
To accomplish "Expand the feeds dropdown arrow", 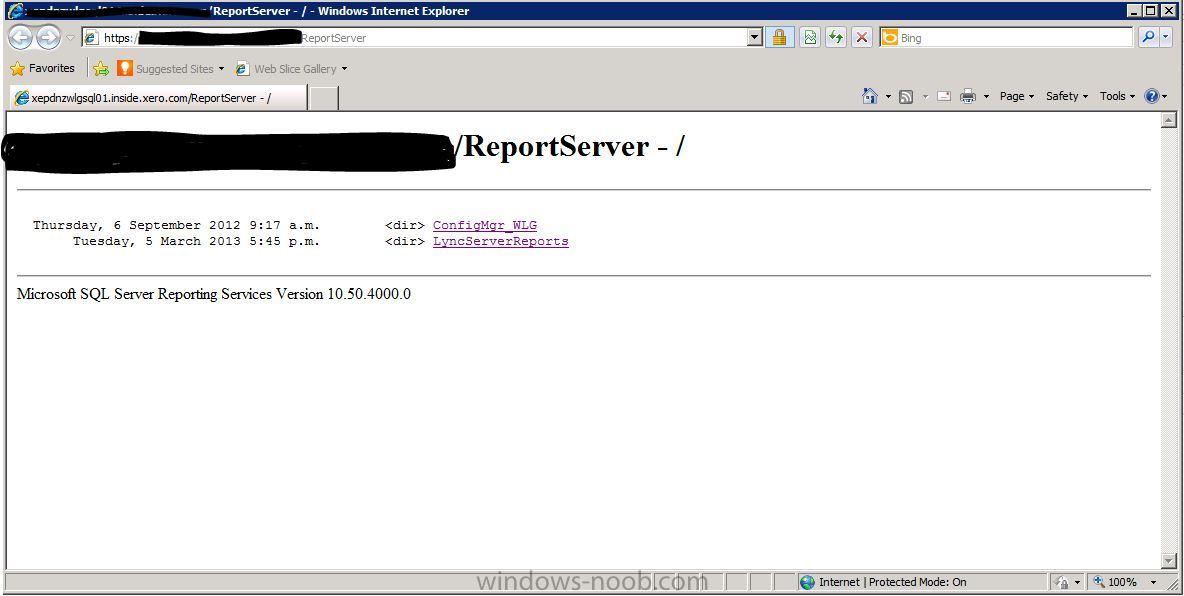I will [x=925, y=97].
